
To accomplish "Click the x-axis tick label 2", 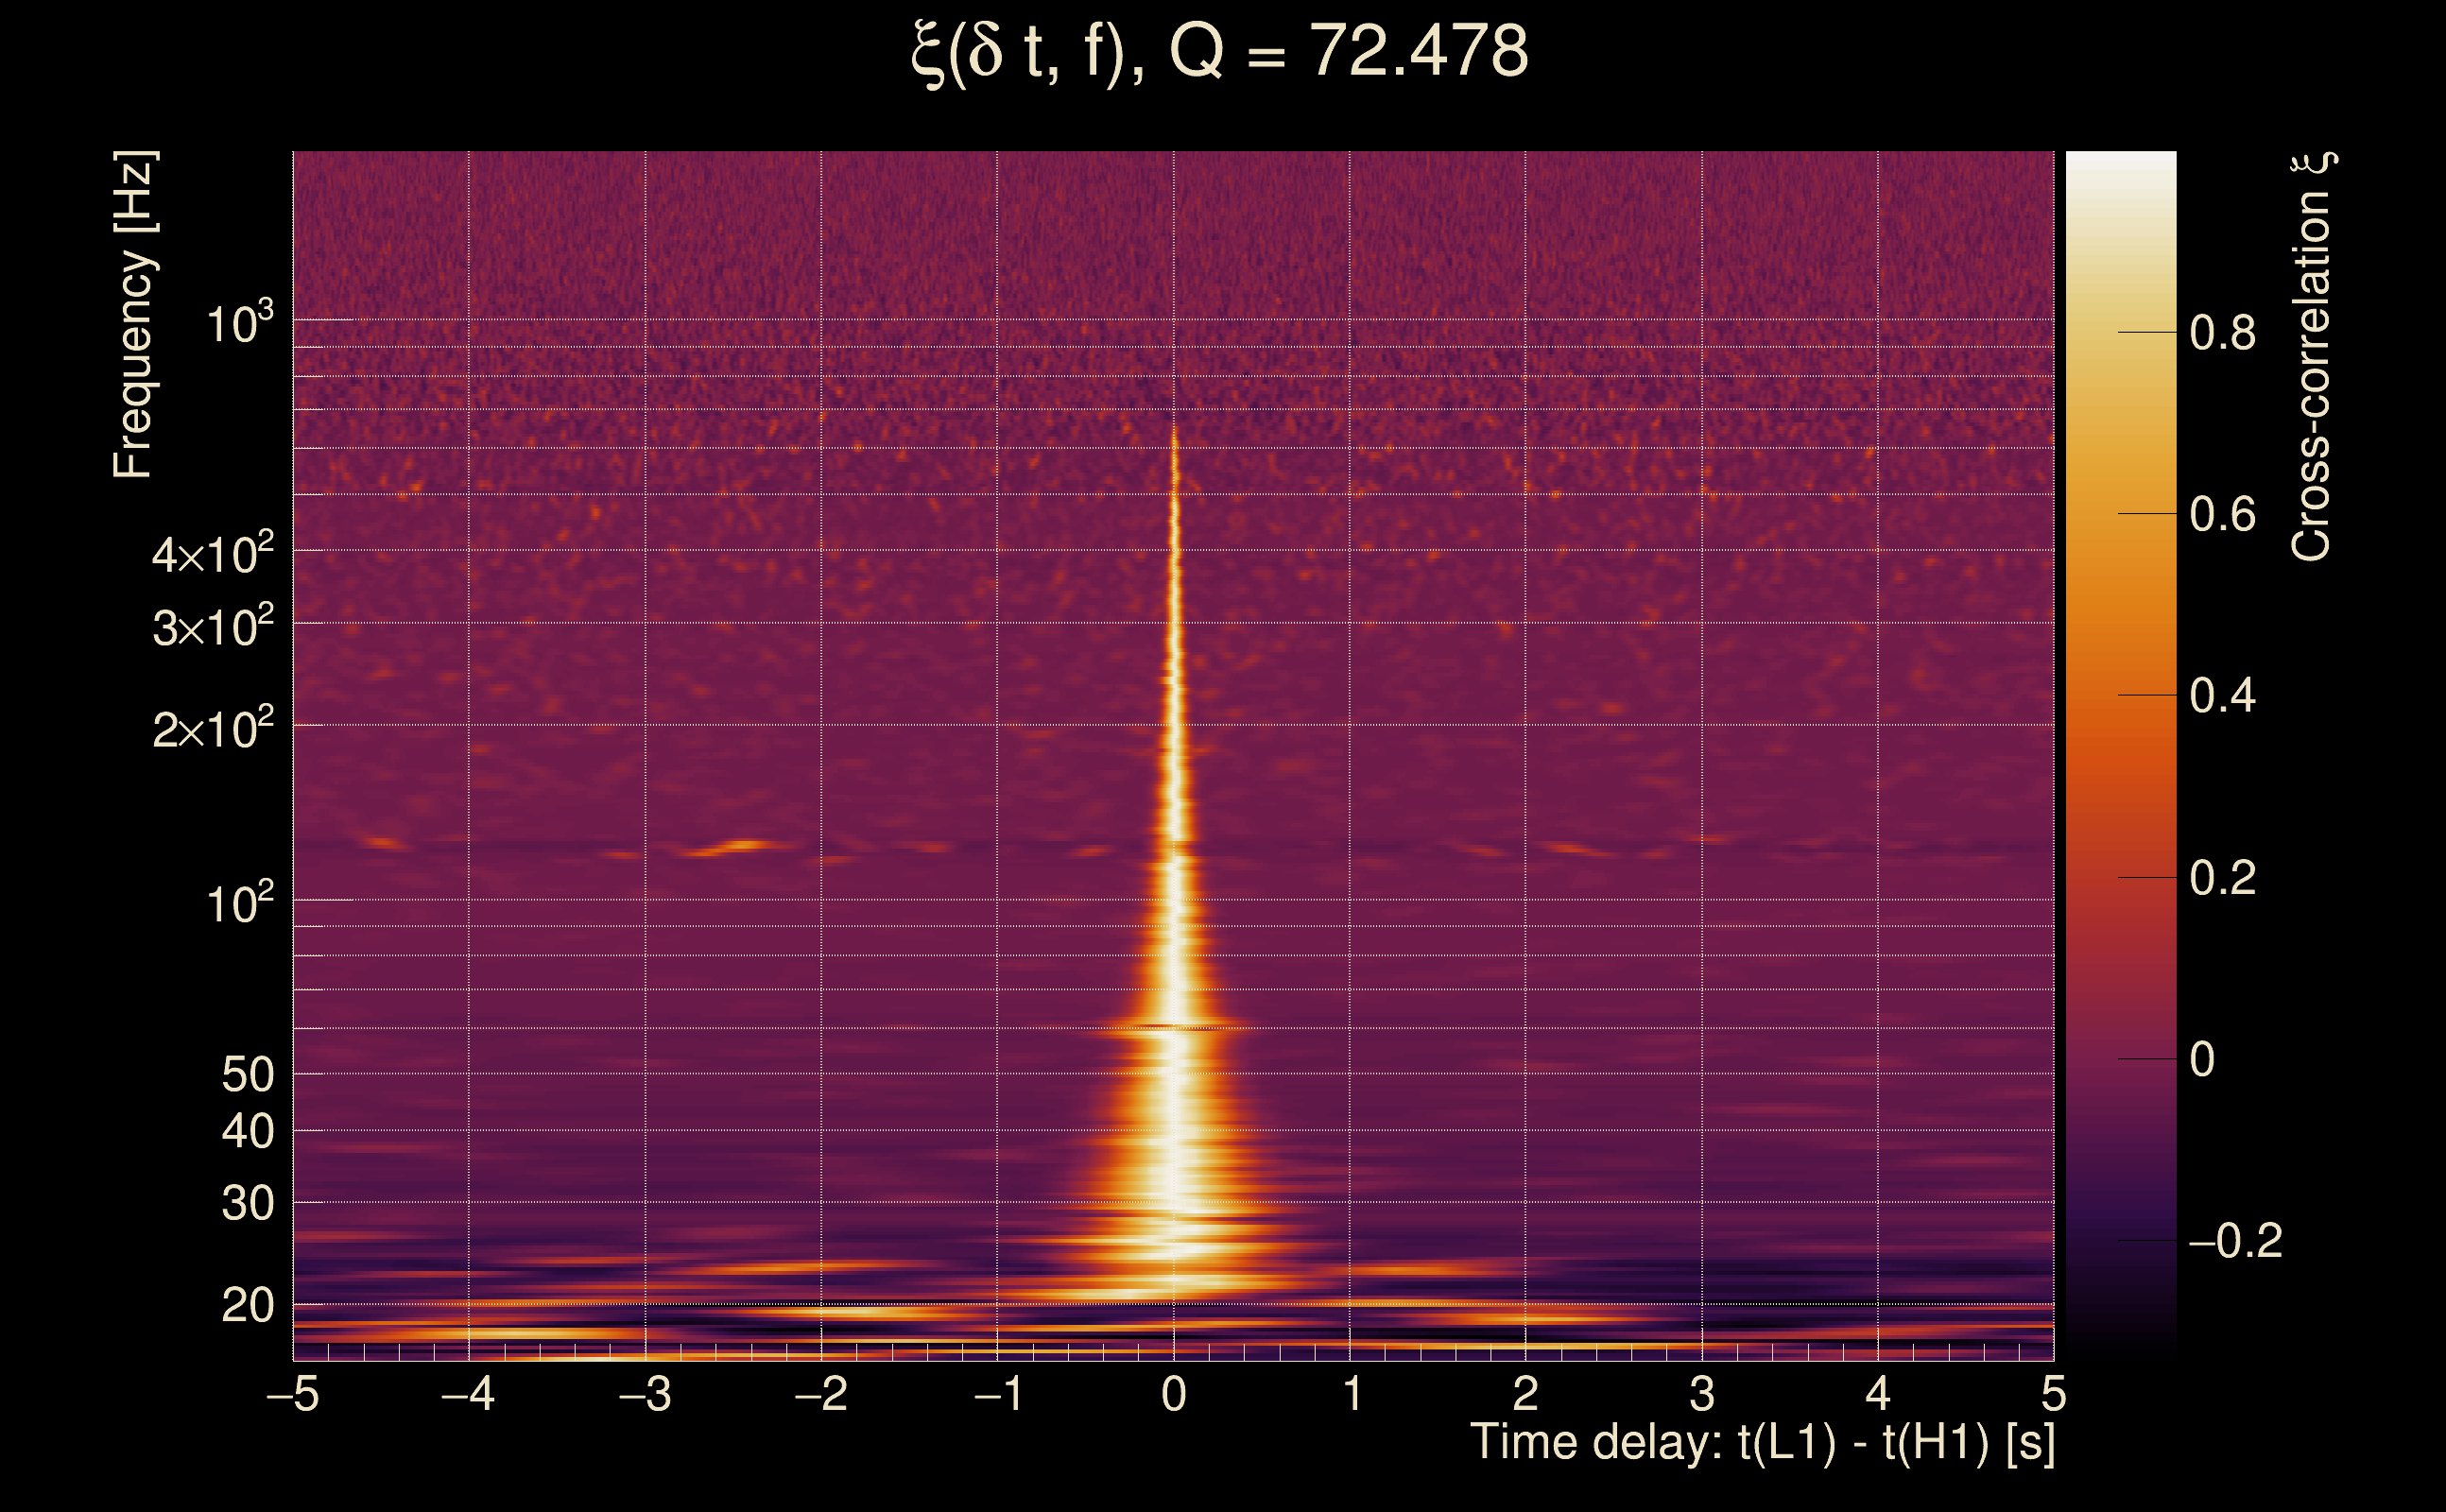I will point(1526,1394).
